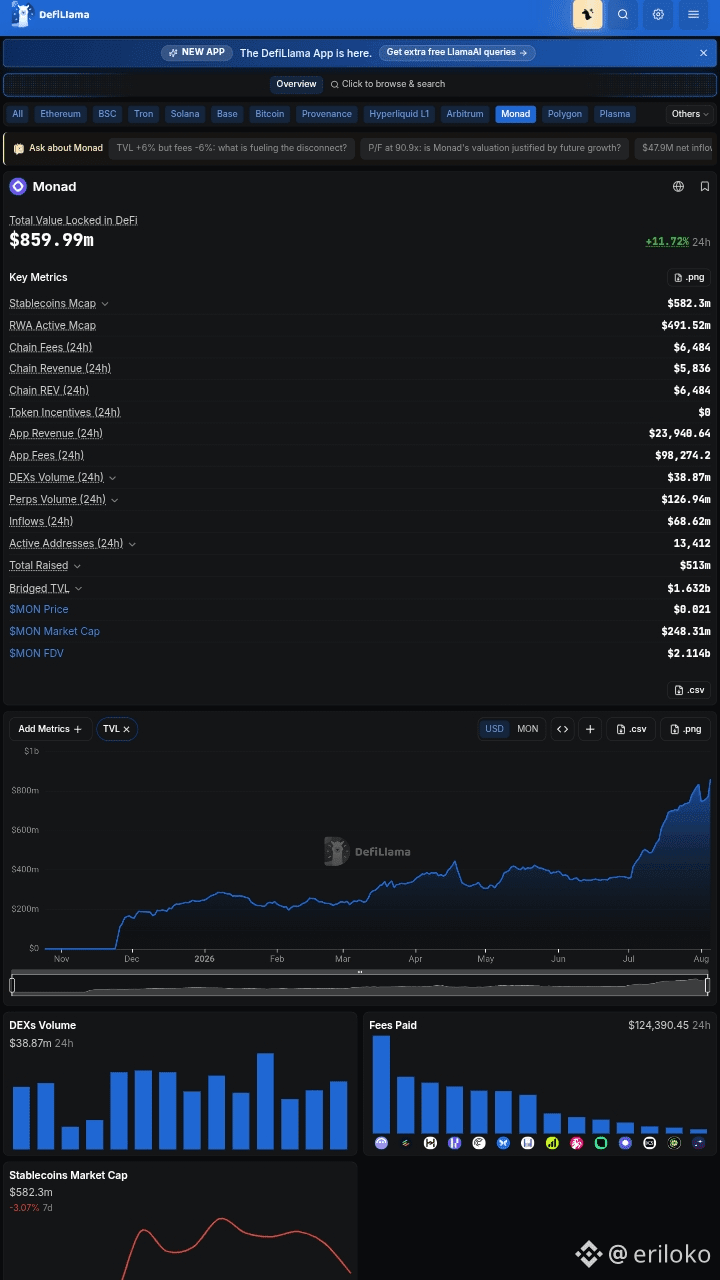Viewport: 720px width, 1280px height.
Task: Switch to the Hyperliquid L1 tab
Action: tap(398, 114)
